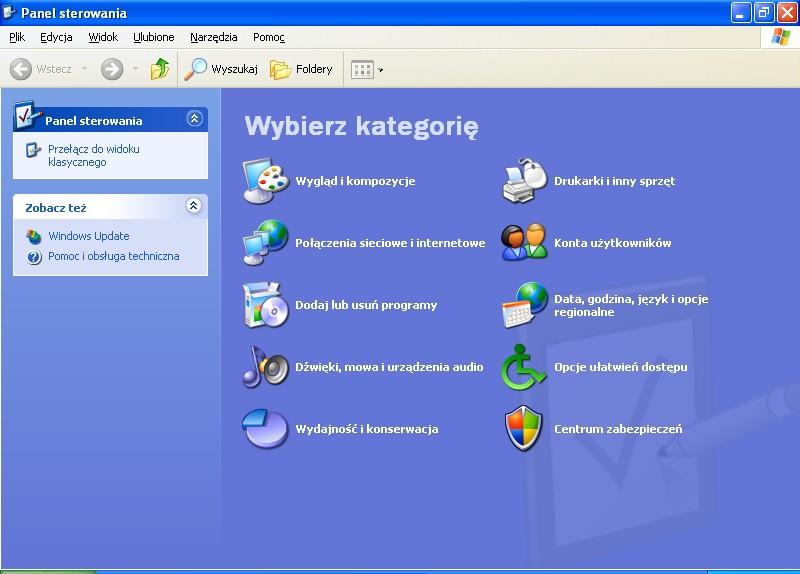Click the Dodaj lub usuń programy text
Viewport: 800px width, 574px height.
point(366,305)
